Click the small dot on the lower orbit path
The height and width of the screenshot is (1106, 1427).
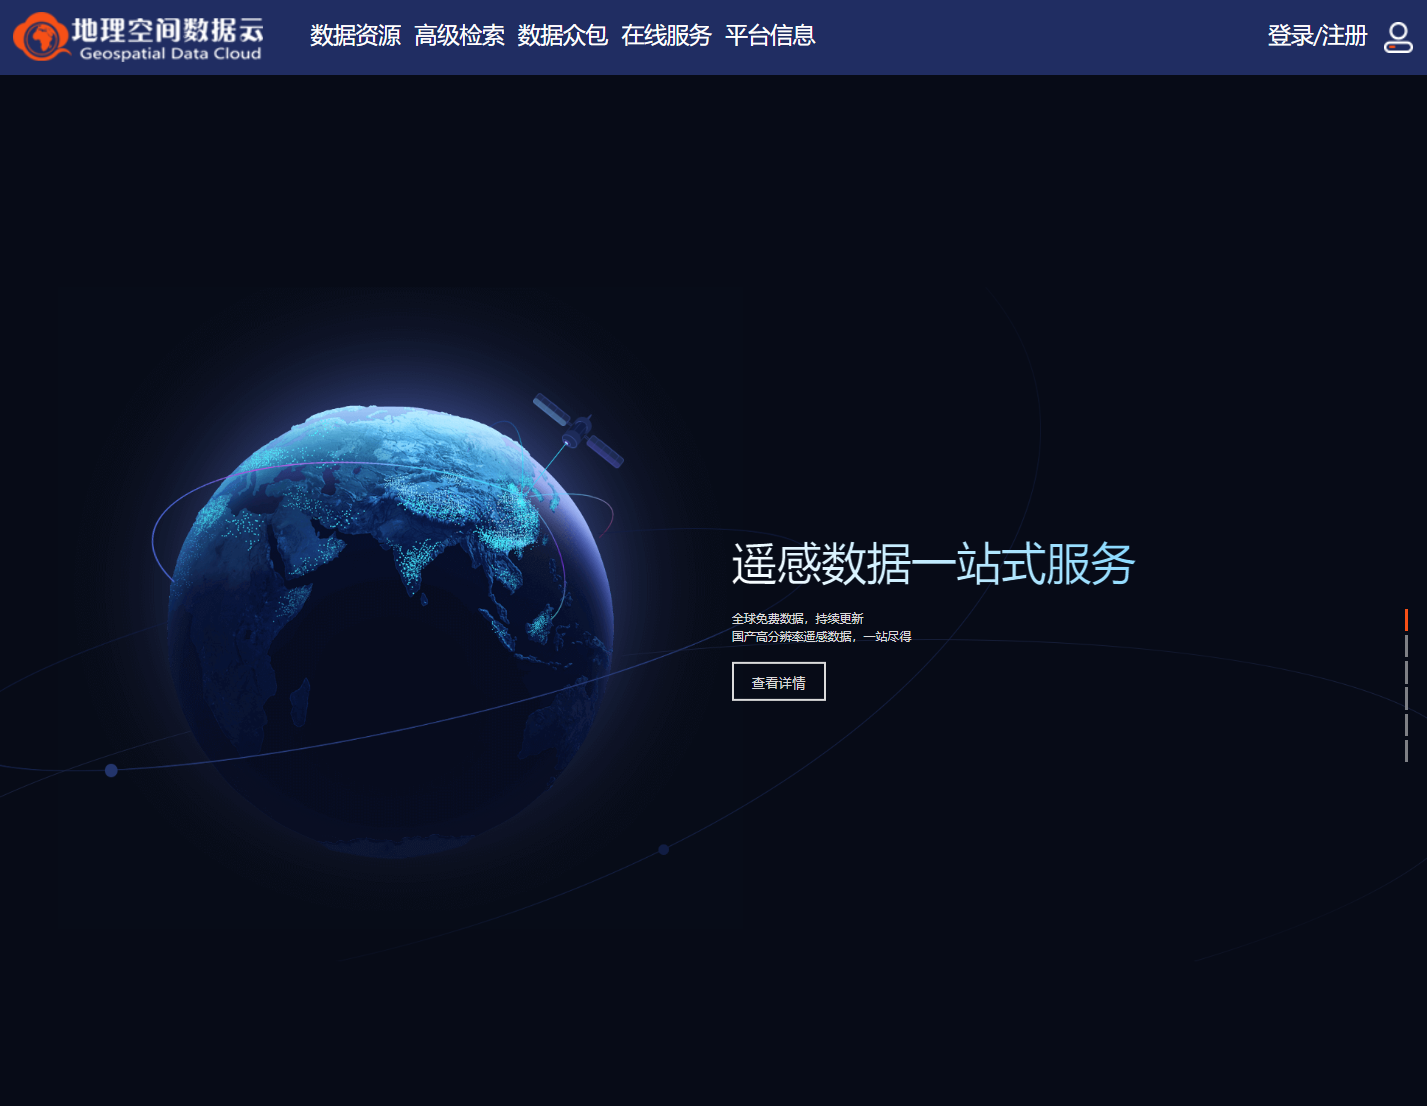663,849
